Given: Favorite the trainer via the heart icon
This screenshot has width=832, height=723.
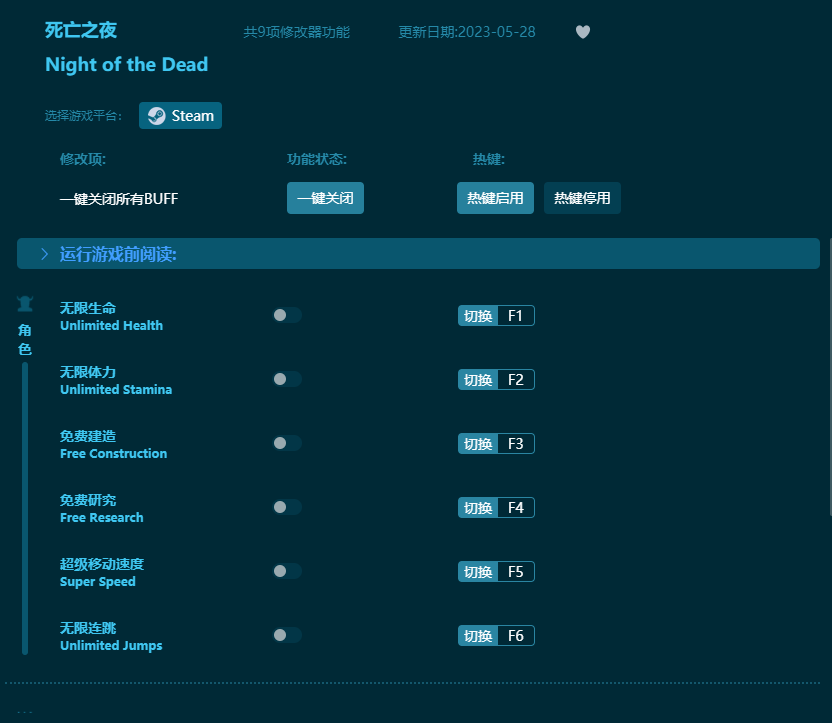Looking at the screenshot, I should tap(583, 32).
